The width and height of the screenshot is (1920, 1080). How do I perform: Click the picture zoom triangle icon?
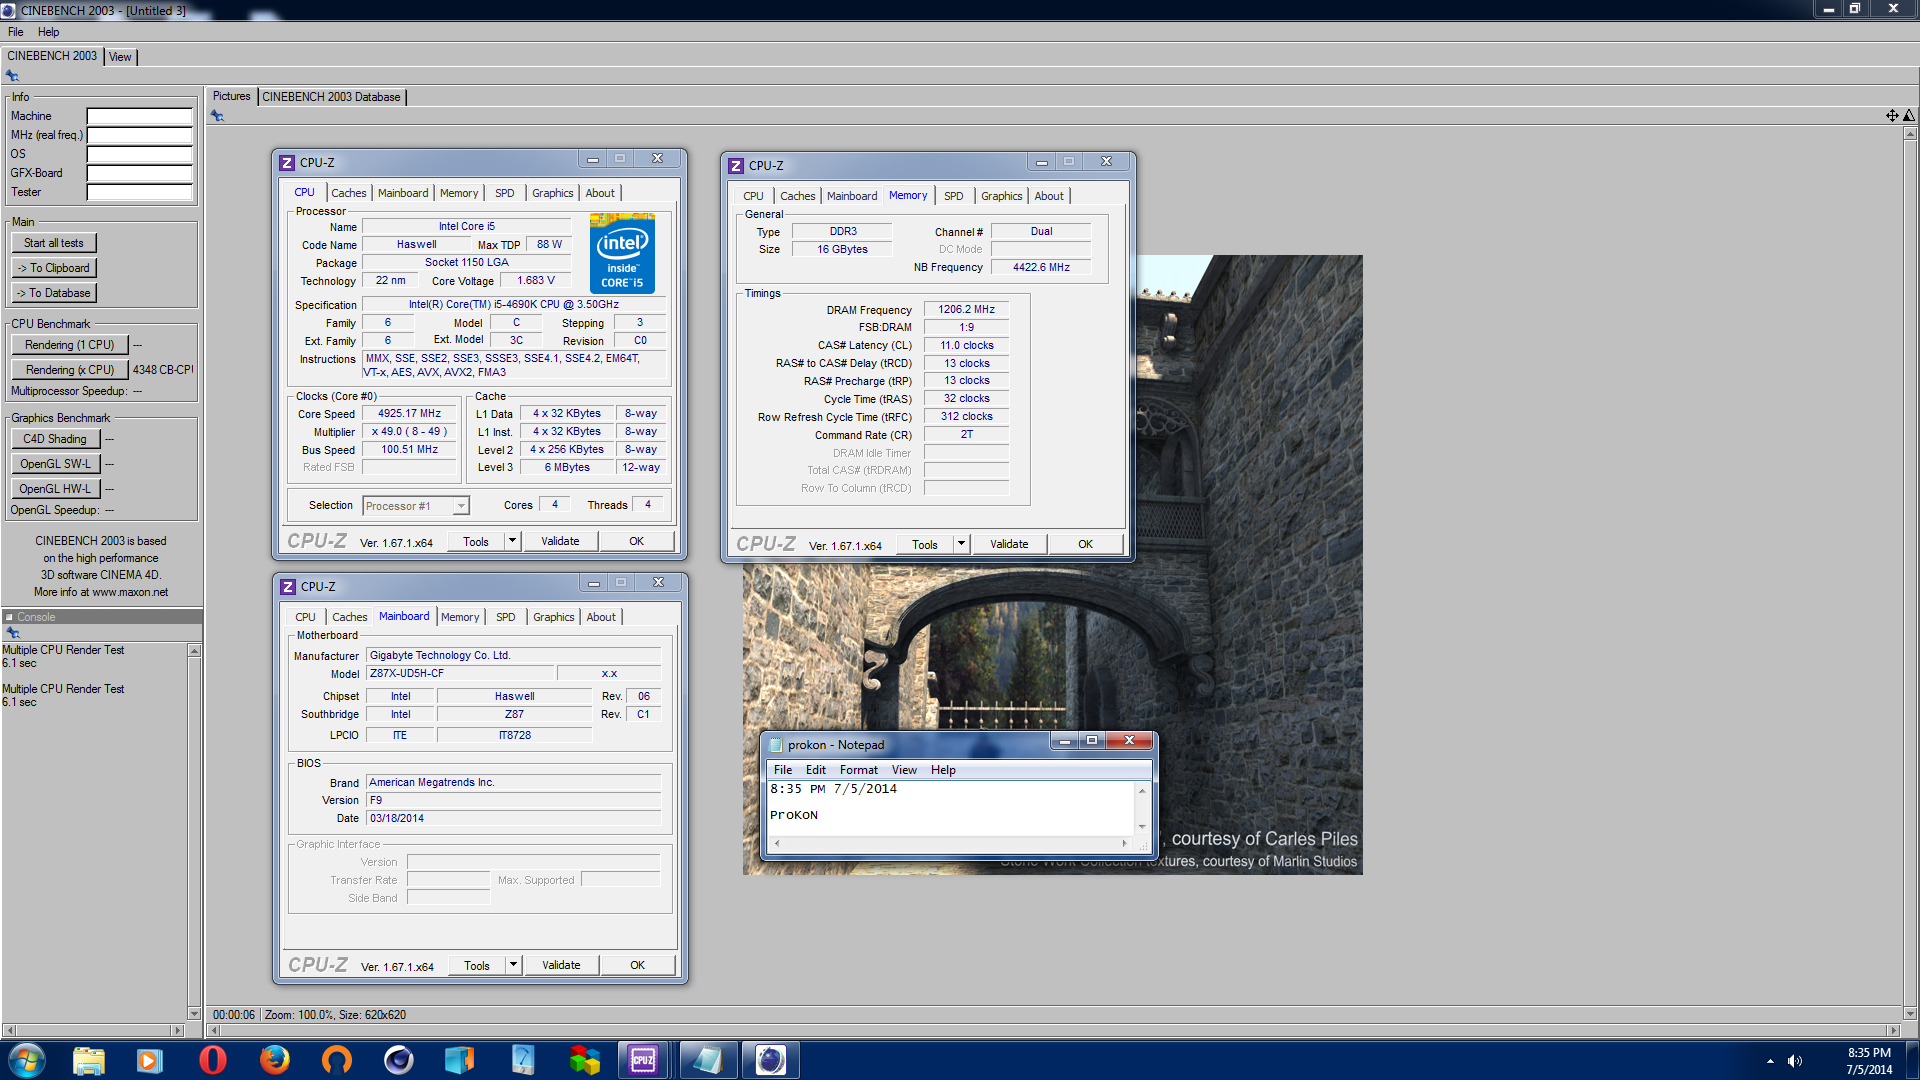1908,116
